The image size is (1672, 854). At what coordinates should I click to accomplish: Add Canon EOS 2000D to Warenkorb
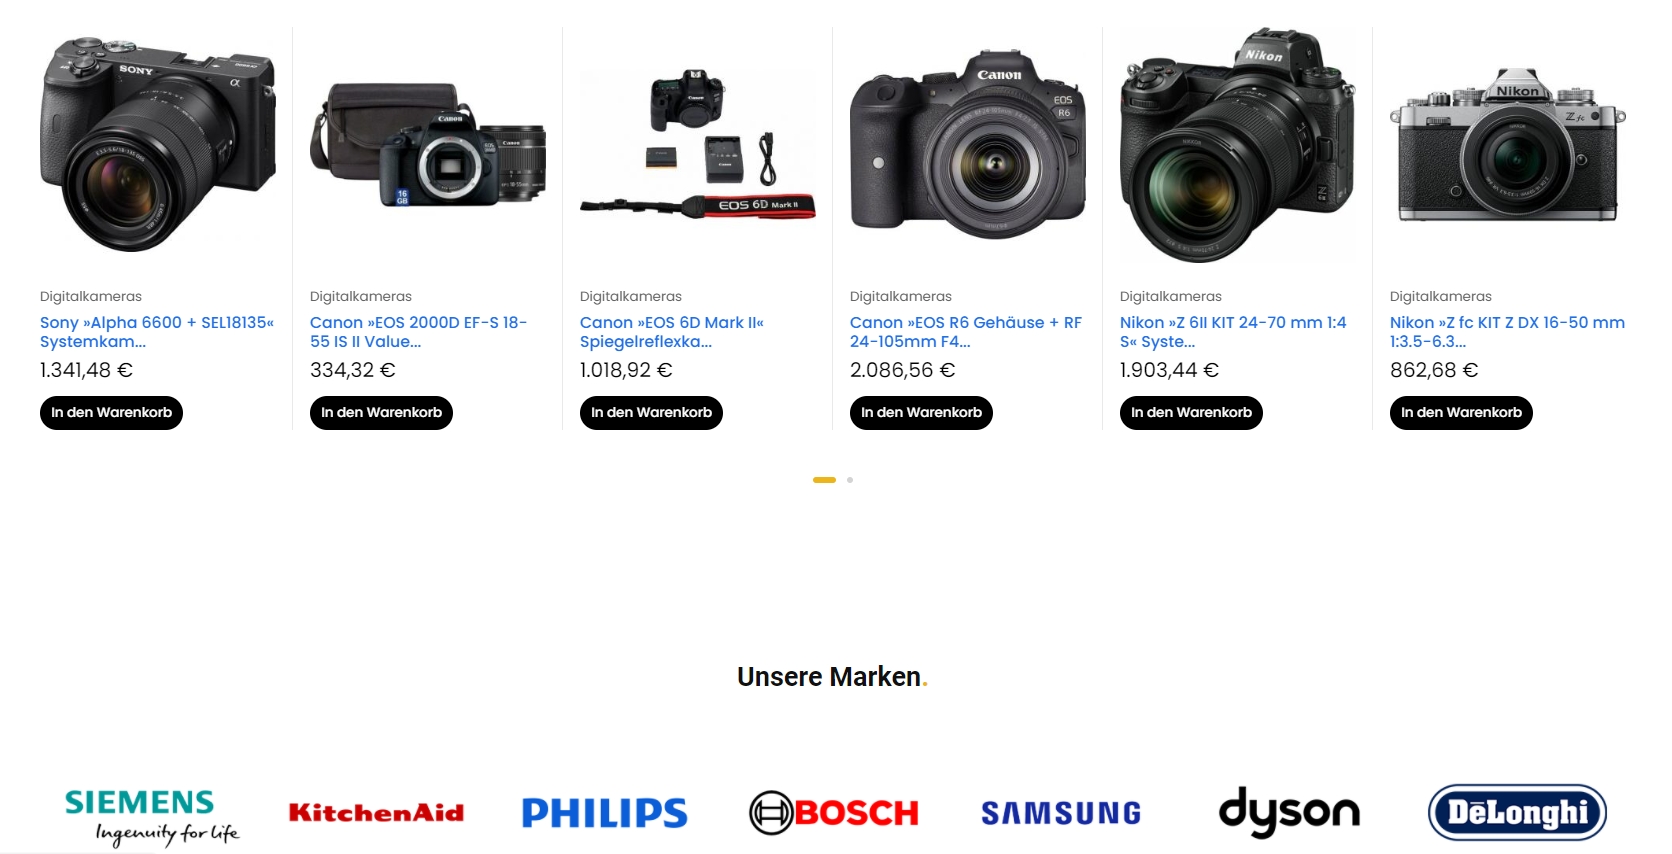[381, 413]
